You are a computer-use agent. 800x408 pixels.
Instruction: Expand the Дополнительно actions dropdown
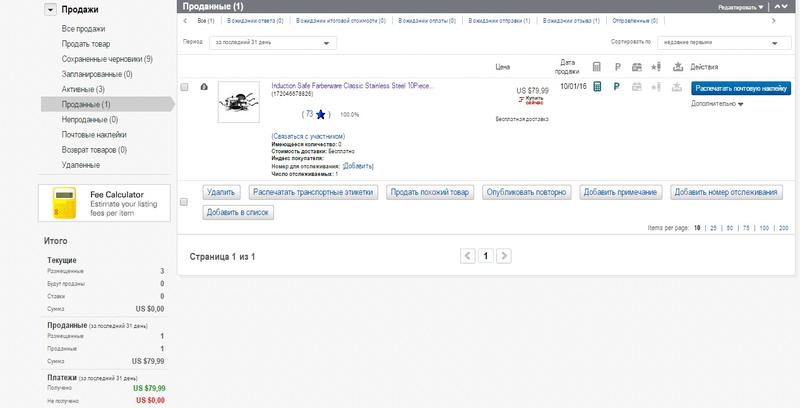[717, 104]
